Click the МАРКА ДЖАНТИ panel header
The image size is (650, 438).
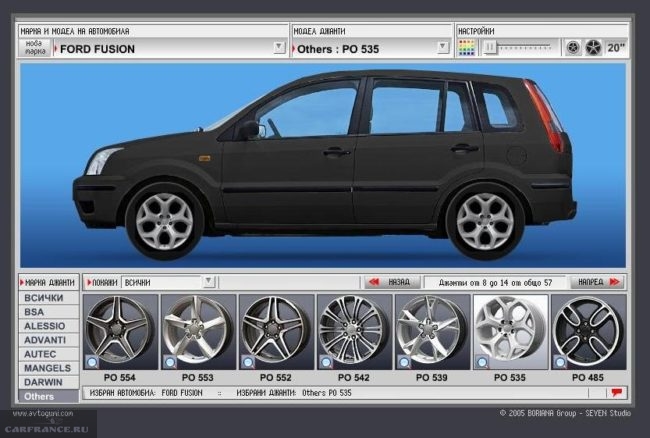coord(49,283)
